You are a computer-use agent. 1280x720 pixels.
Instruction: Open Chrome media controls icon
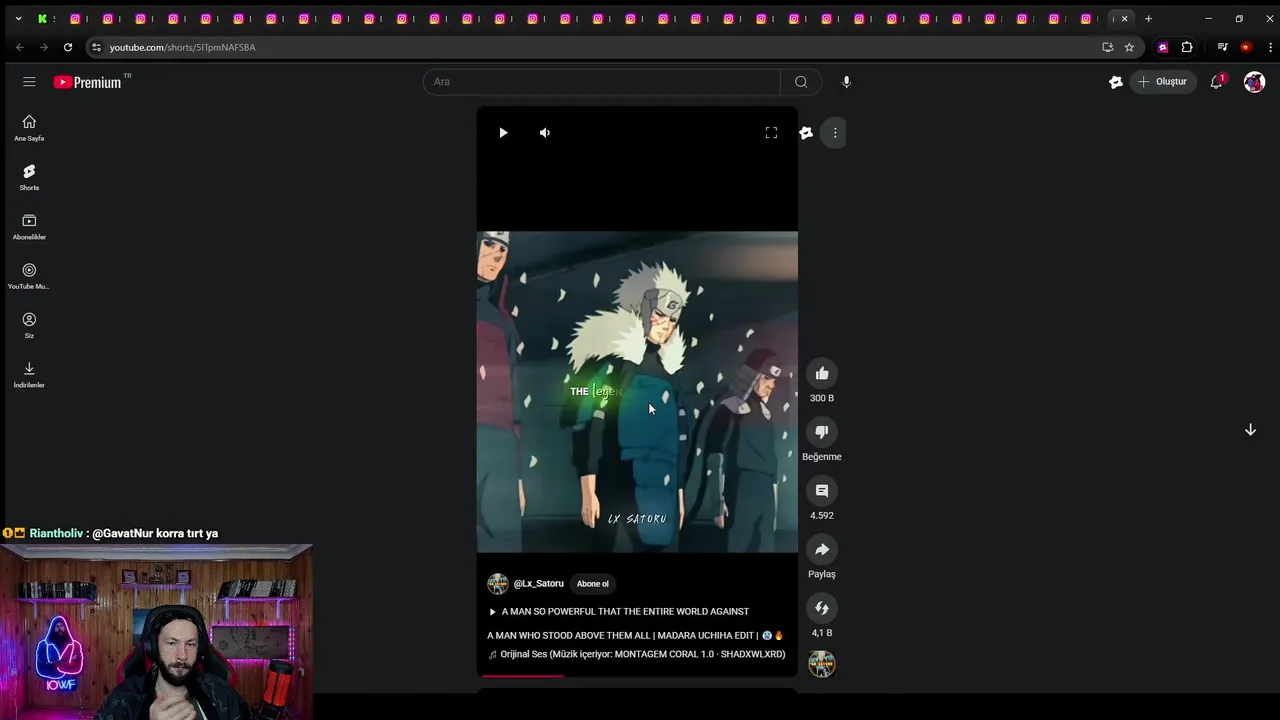tap(1222, 47)
